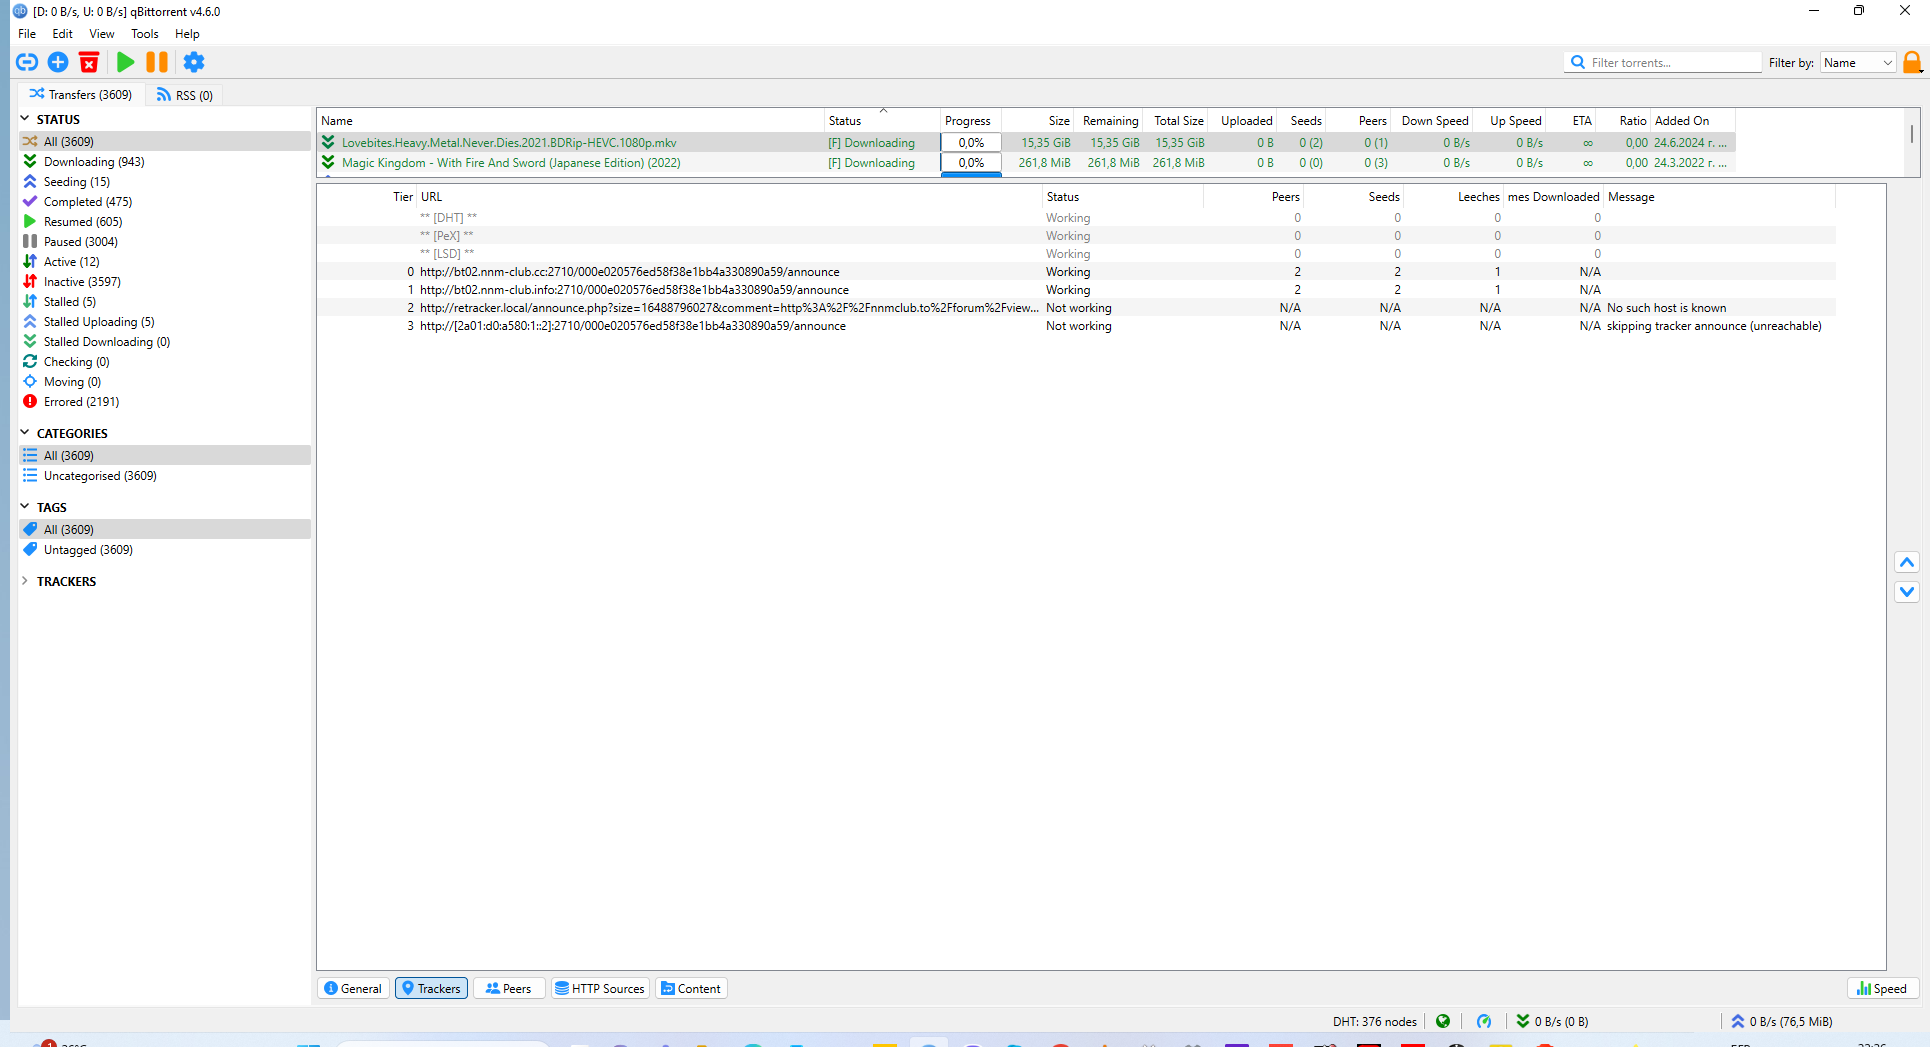The width and height of the screenshot is (1930, 1047).
Task: Select All (3609) under CATEGORIES
Action: 165,456
